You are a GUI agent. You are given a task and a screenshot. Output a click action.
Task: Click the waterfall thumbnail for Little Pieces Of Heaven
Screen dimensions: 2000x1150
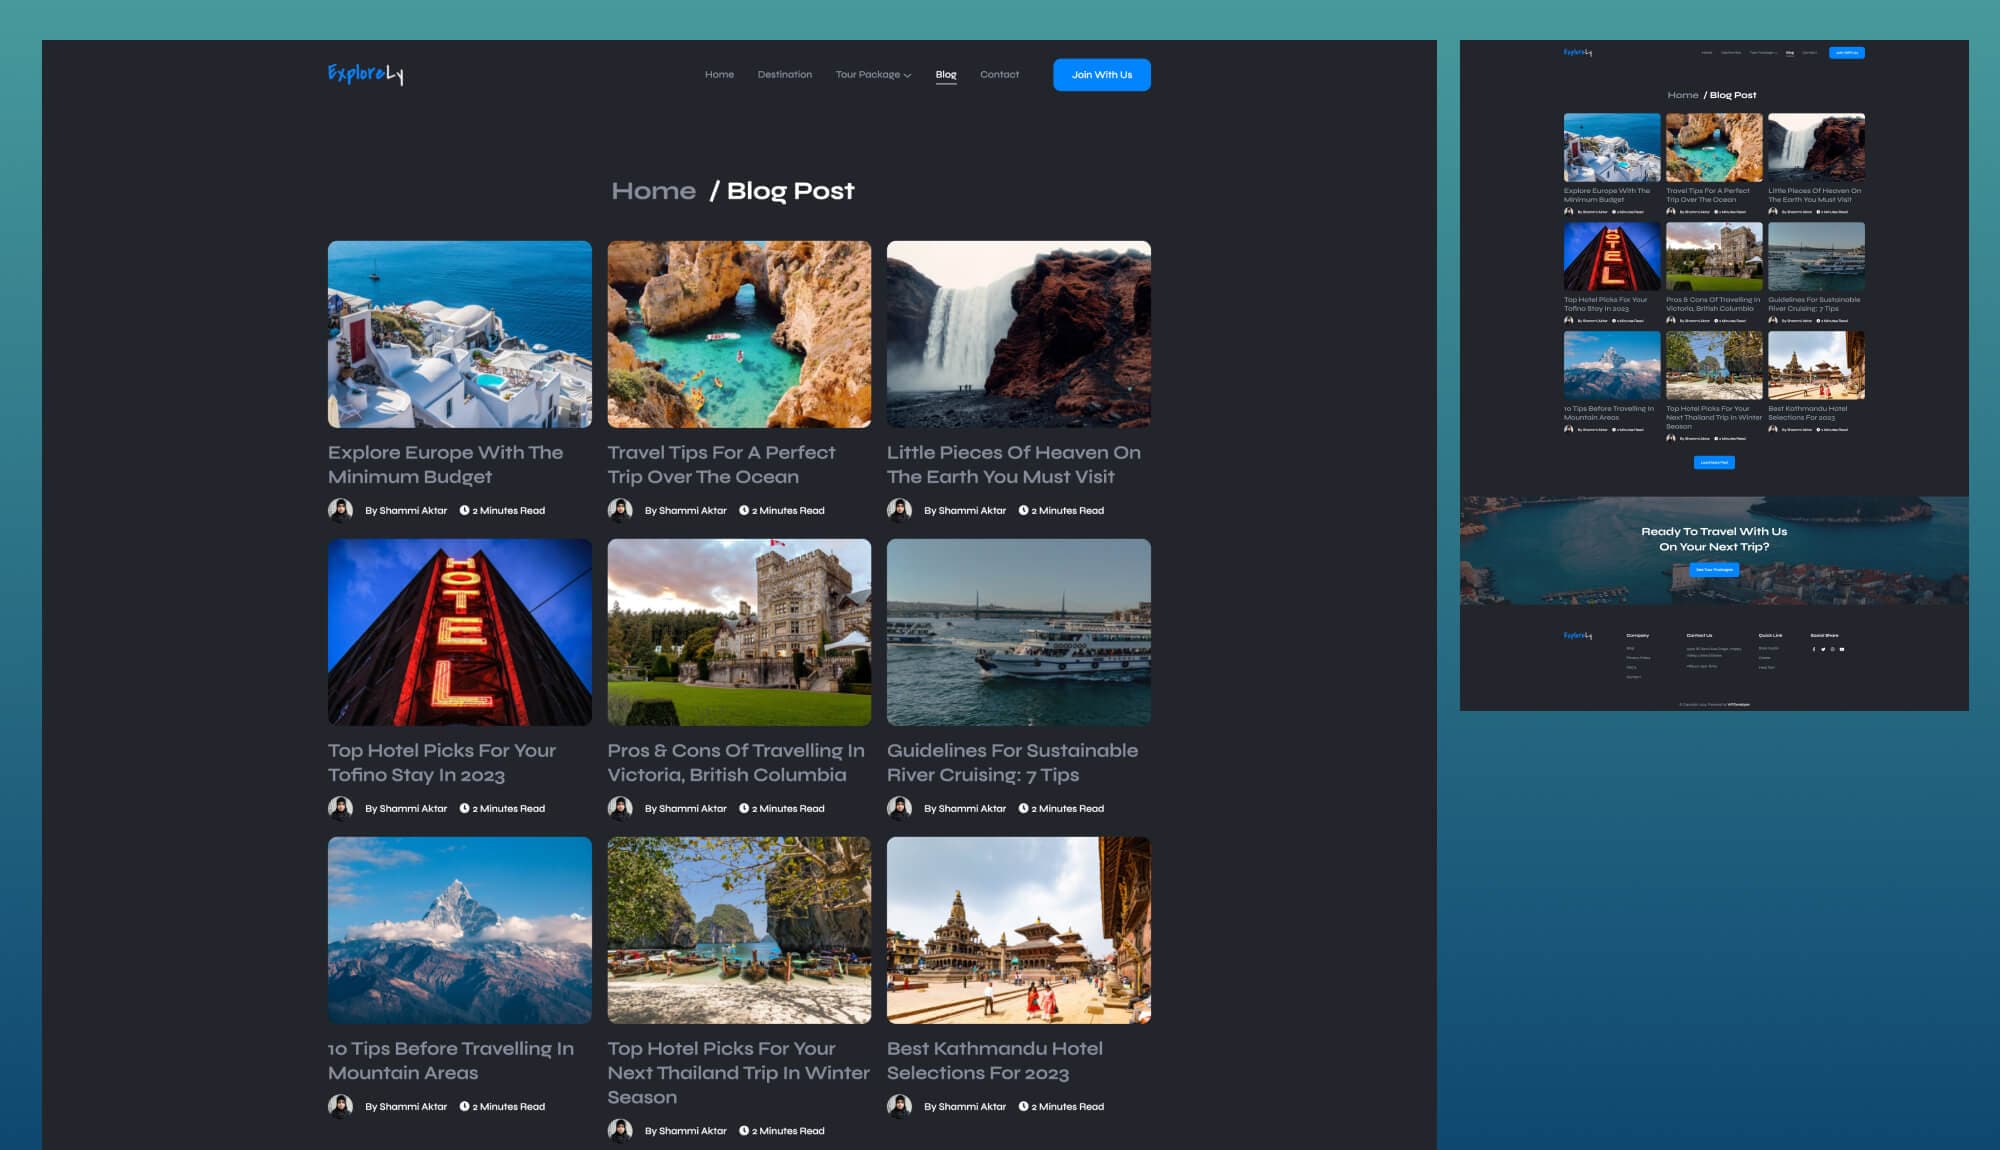click(x=1019, y=334)
